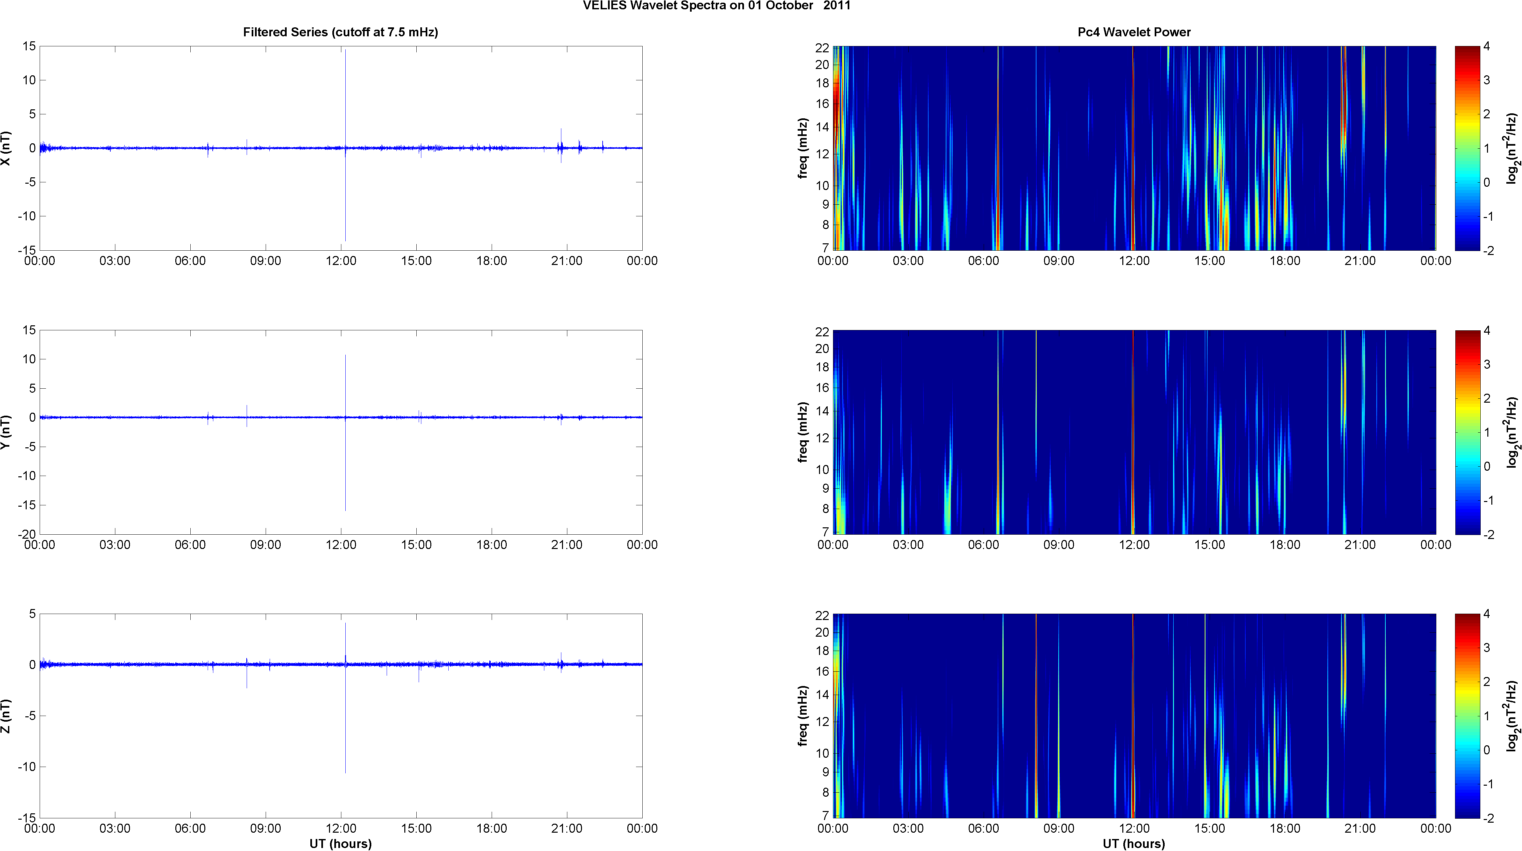Click the "Y (nT)" axis label
This screenshot has width=1522, height=851.
tap(7, 432)
